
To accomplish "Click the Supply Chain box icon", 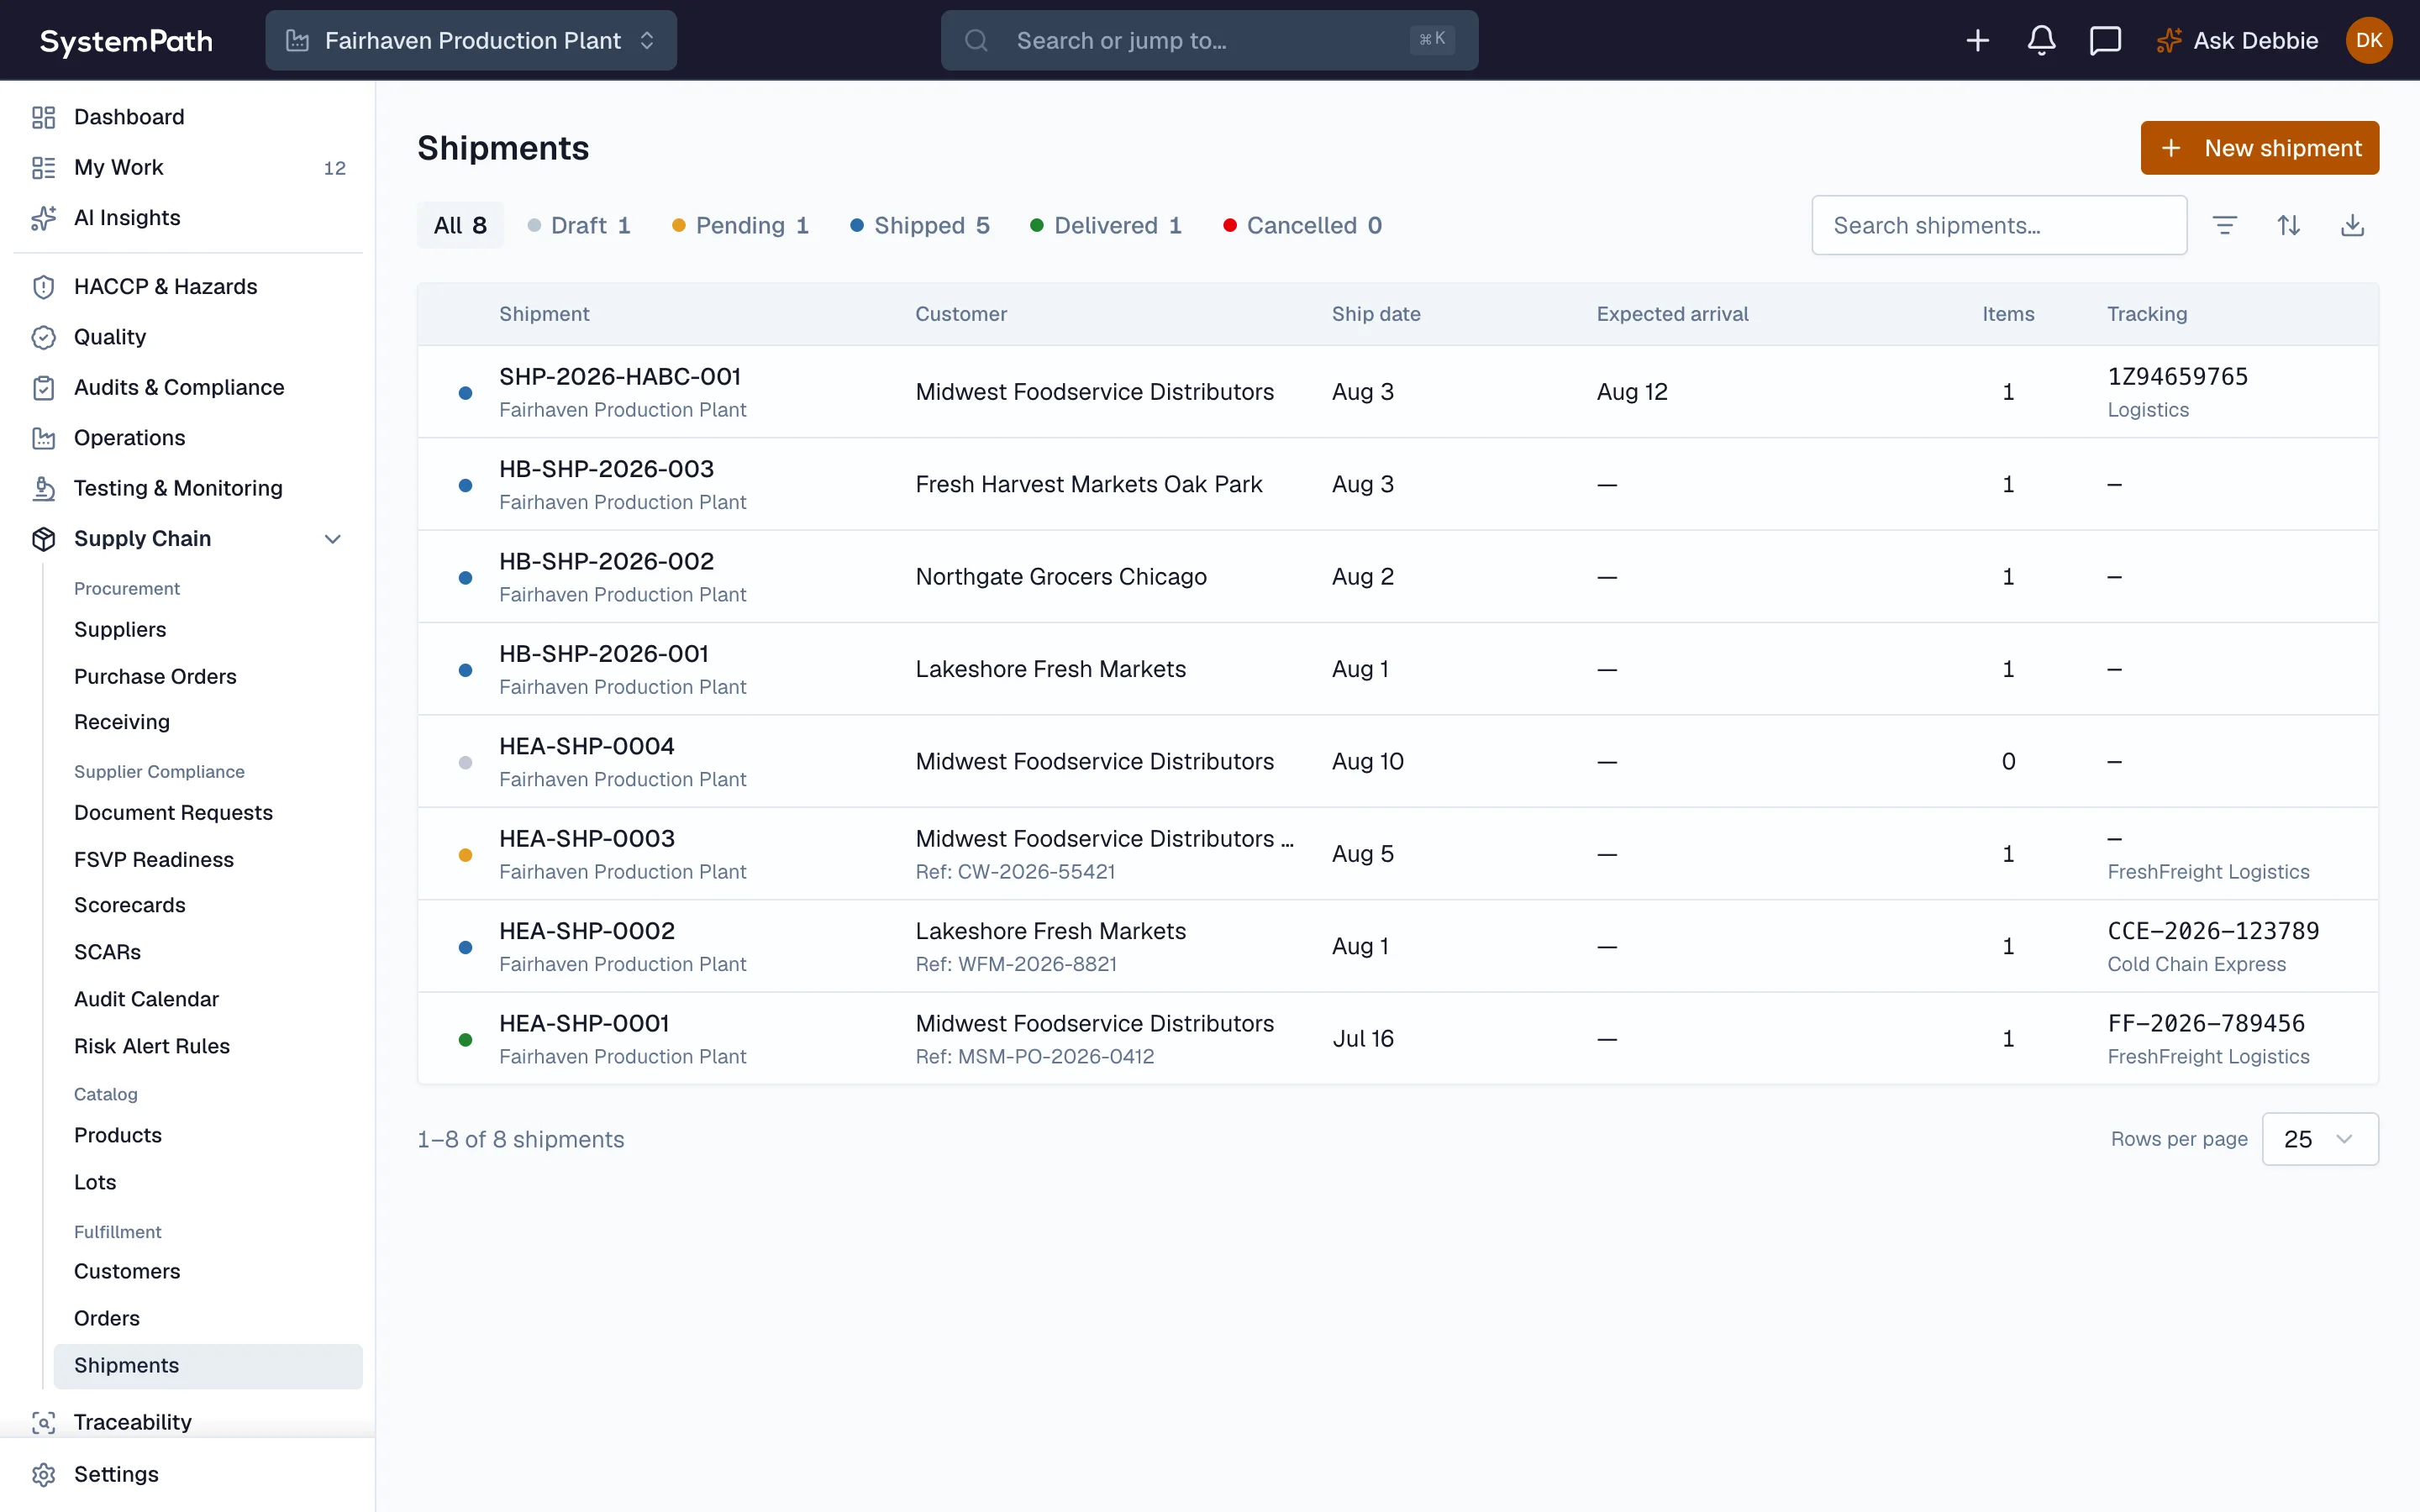I will (43, 539).
